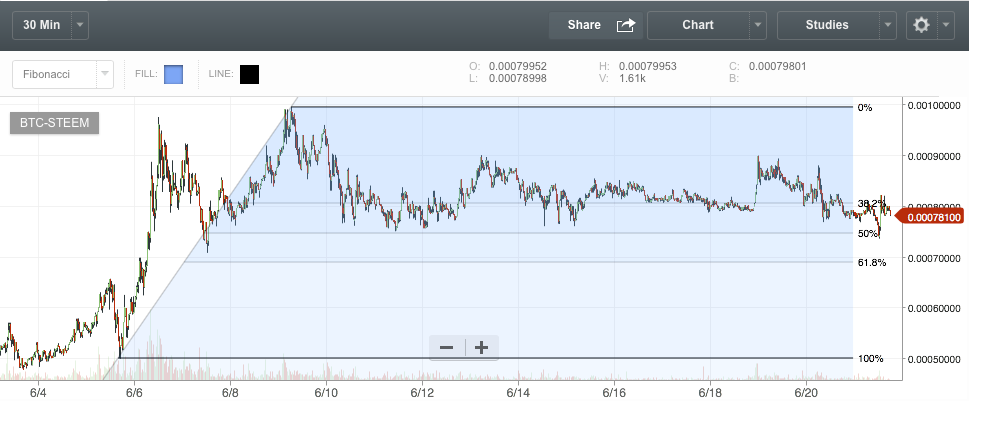The width and height of the screenshot is (984, 430).
Task: Expand the settings gear dropdown arrow
Action: click(x=946, y=25)
